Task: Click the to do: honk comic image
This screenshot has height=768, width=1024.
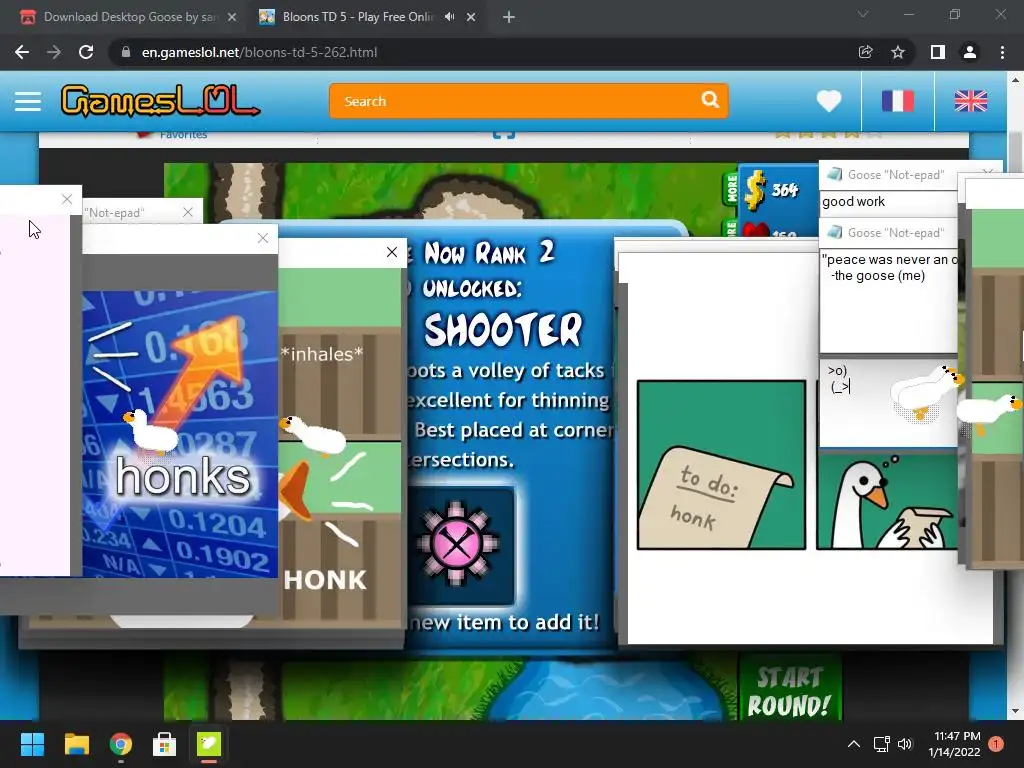Action: coord(722,465)
